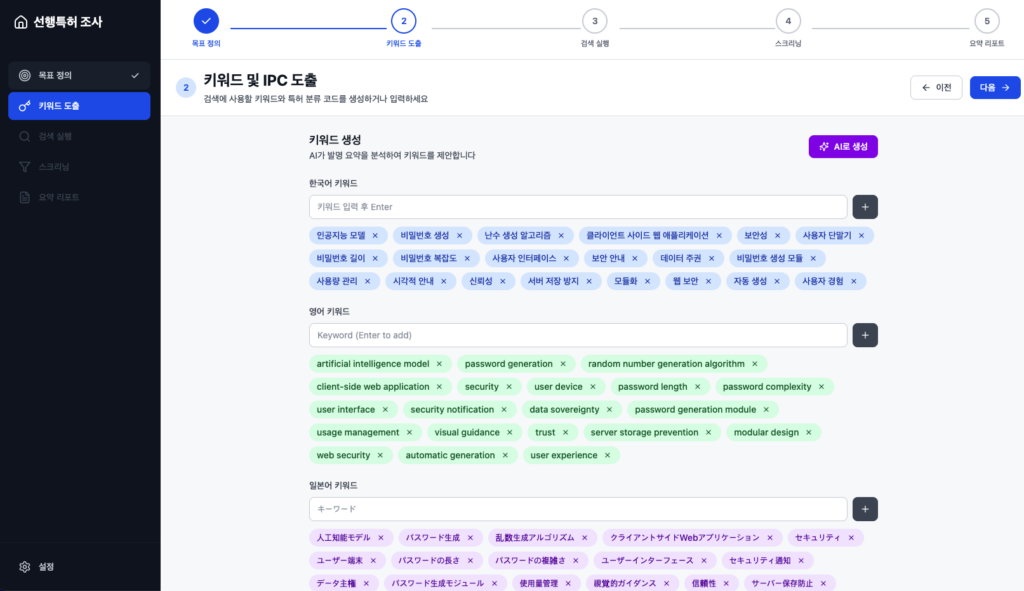Remove the 'セキュリティ' Japanese keyword tag
The image size is (1024, 591).
coord(853,538)
